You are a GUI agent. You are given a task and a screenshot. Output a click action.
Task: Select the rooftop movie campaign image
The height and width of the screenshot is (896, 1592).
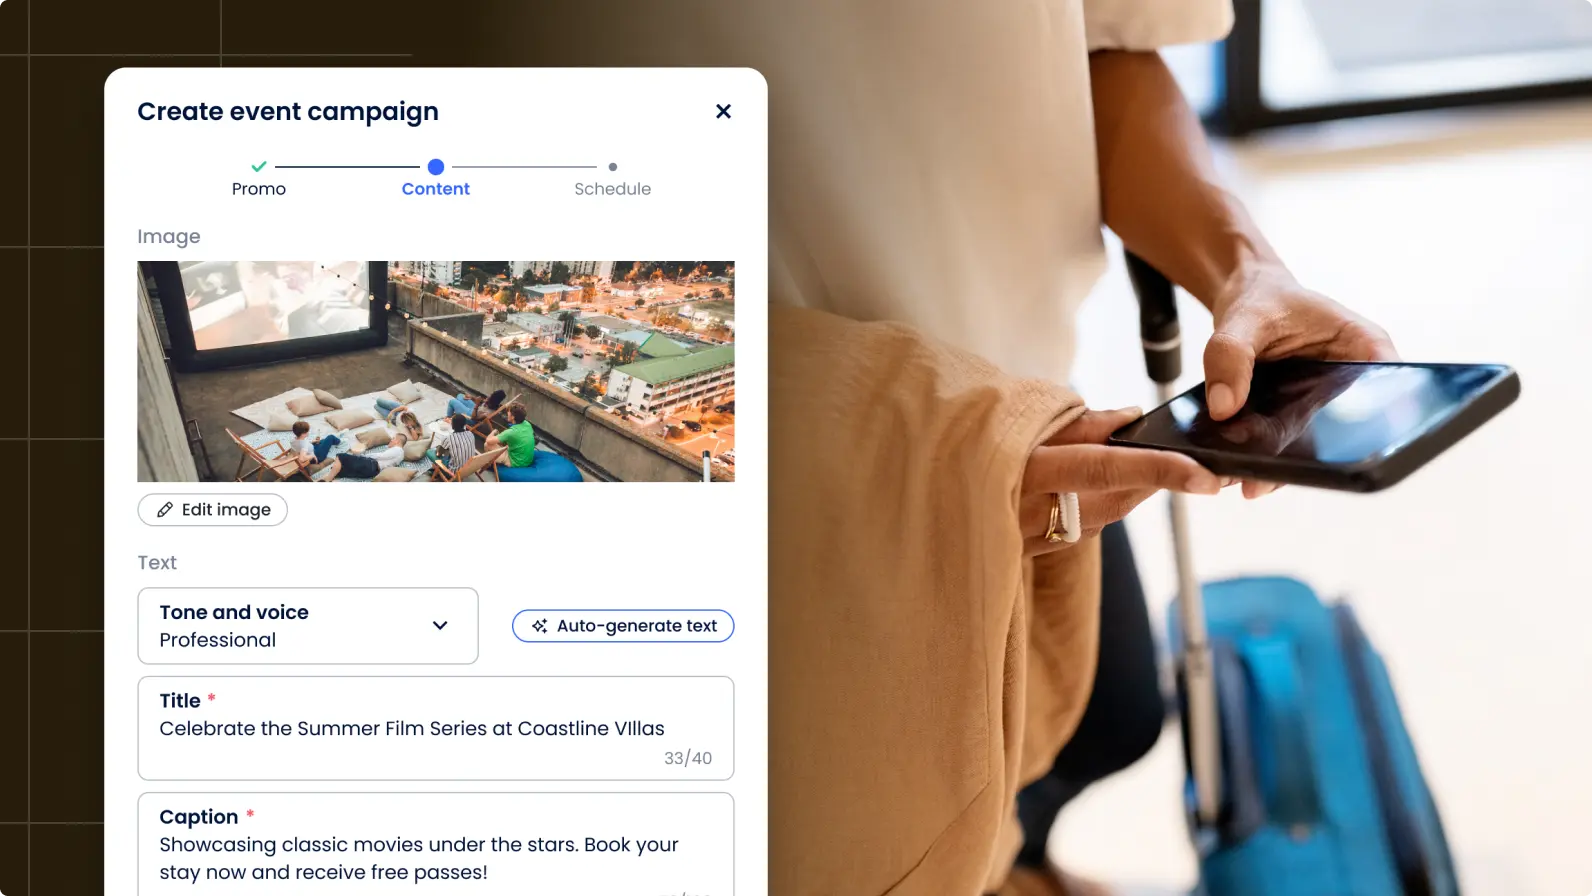(x=436, y=371)
